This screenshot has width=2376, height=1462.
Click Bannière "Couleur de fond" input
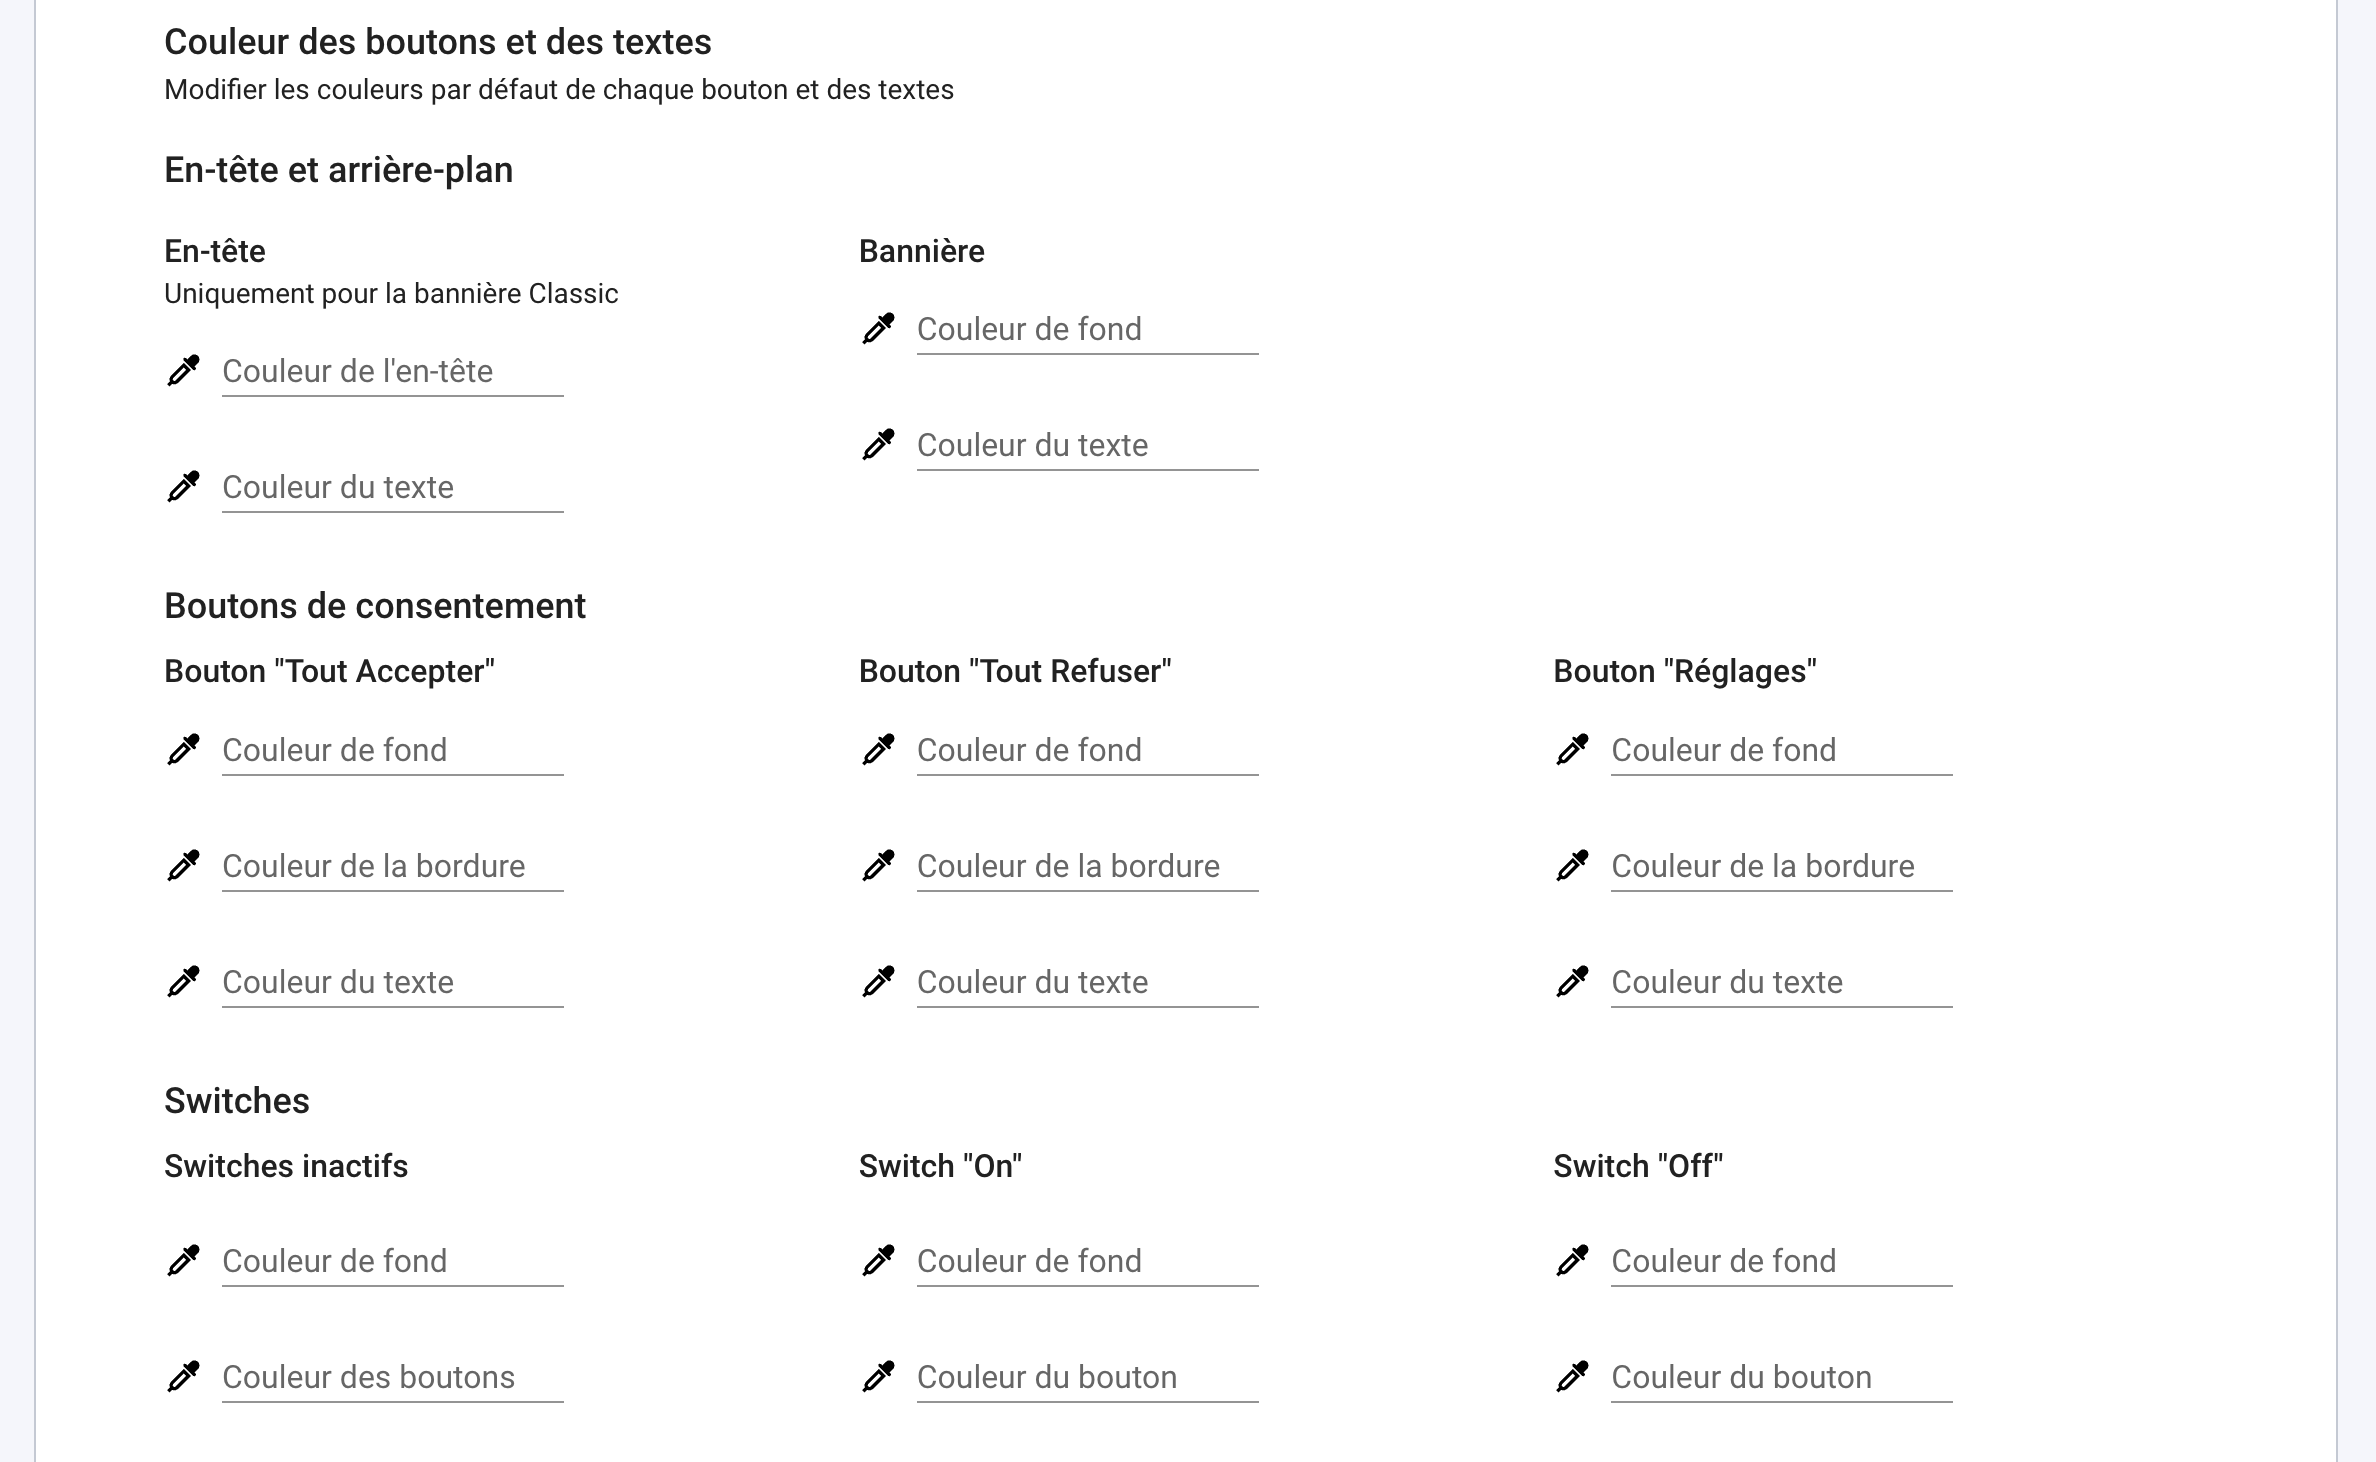[1087, 330]
